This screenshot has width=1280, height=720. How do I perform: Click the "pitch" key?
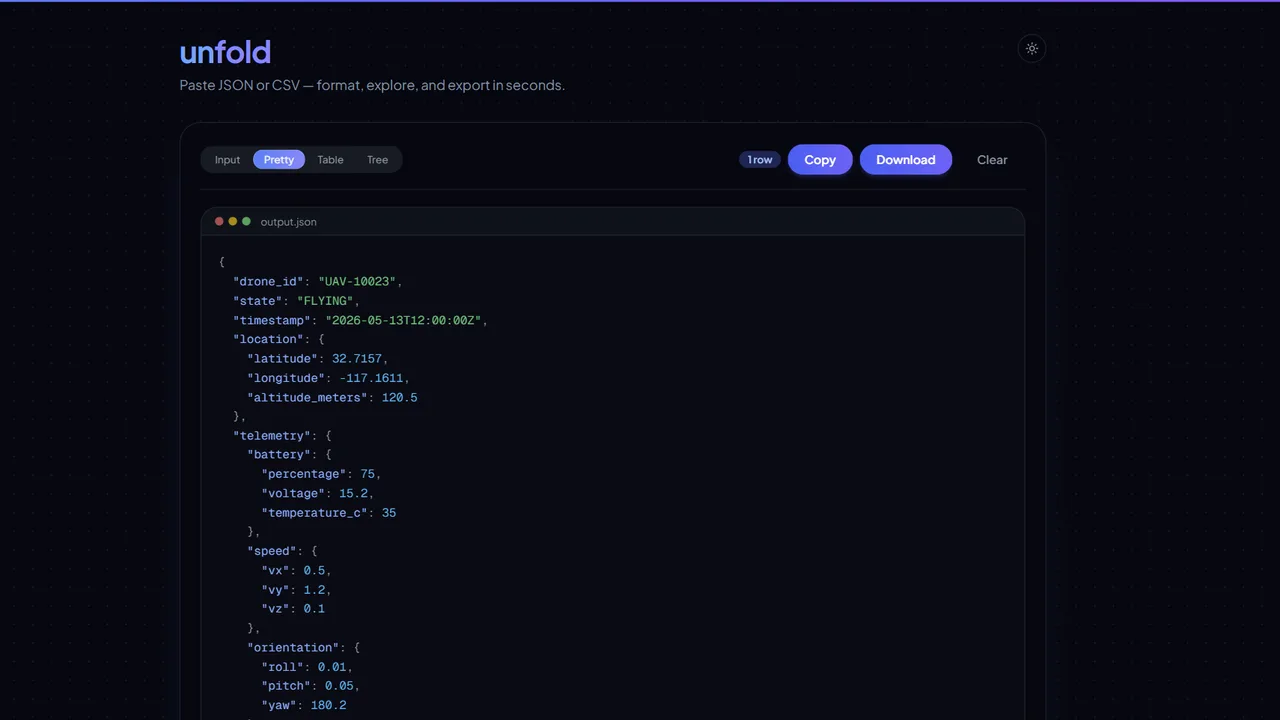(x=286, y=686)
